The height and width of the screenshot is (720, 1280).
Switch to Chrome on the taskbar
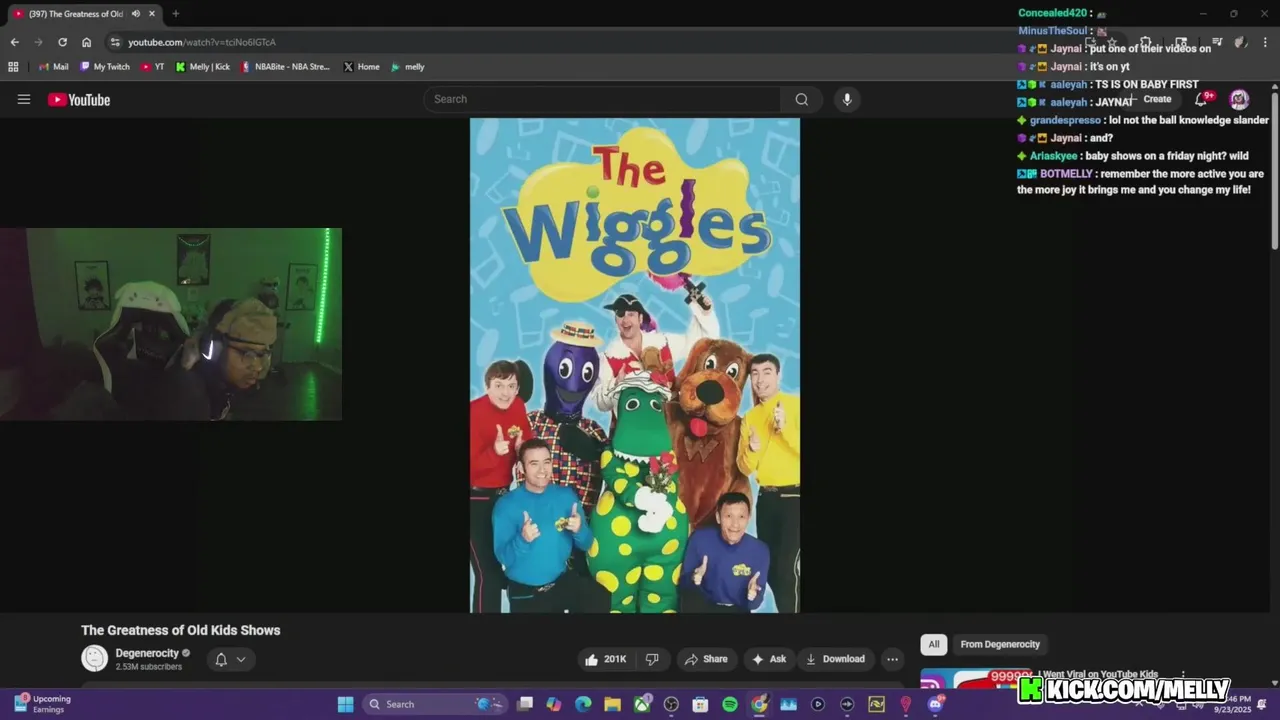[759, 704]
